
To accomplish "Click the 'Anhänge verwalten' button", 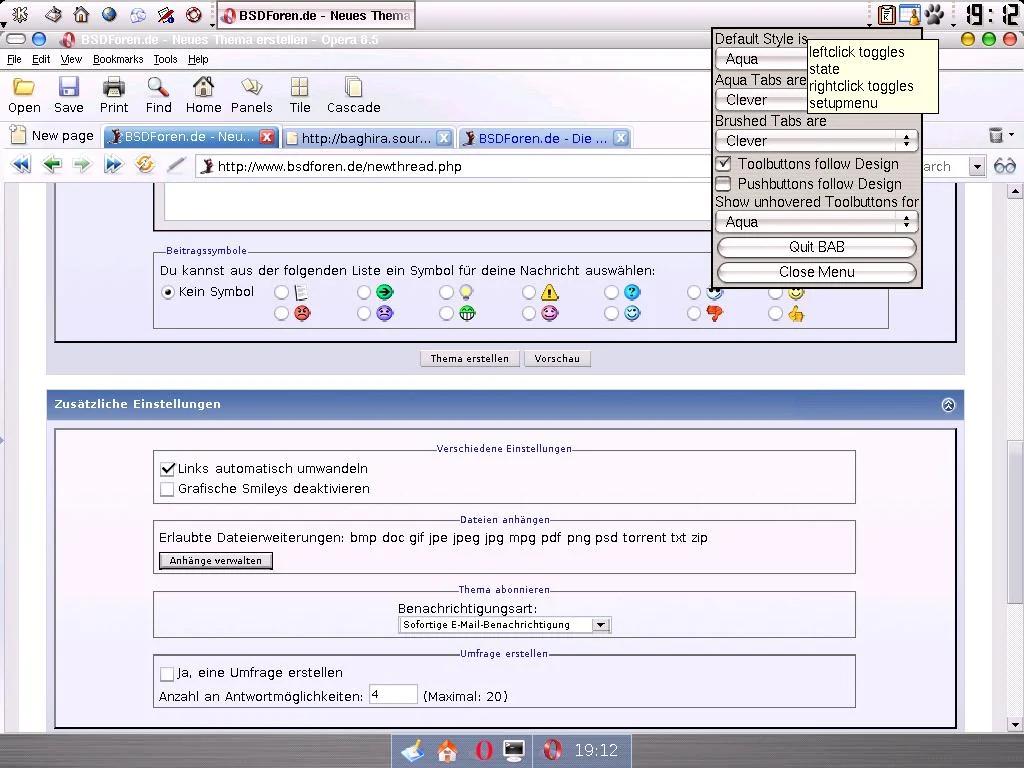I will click(x=215, y=561).
